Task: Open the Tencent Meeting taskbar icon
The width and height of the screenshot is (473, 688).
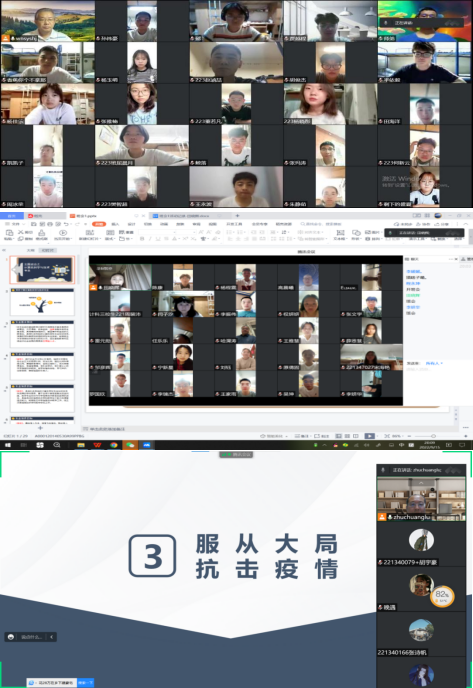Action: click(147, 445)
